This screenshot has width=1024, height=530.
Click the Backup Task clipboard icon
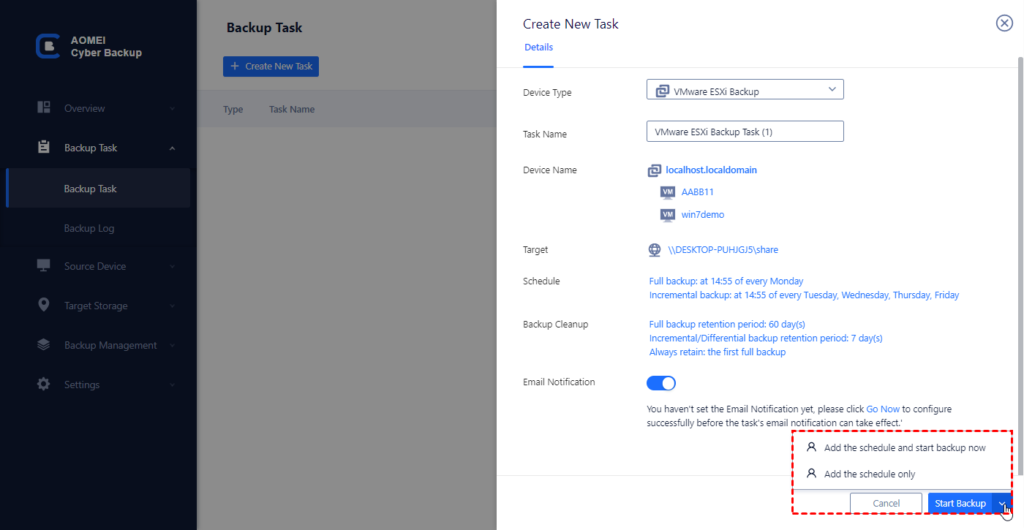pyautogui.click(x=44, y=148)
